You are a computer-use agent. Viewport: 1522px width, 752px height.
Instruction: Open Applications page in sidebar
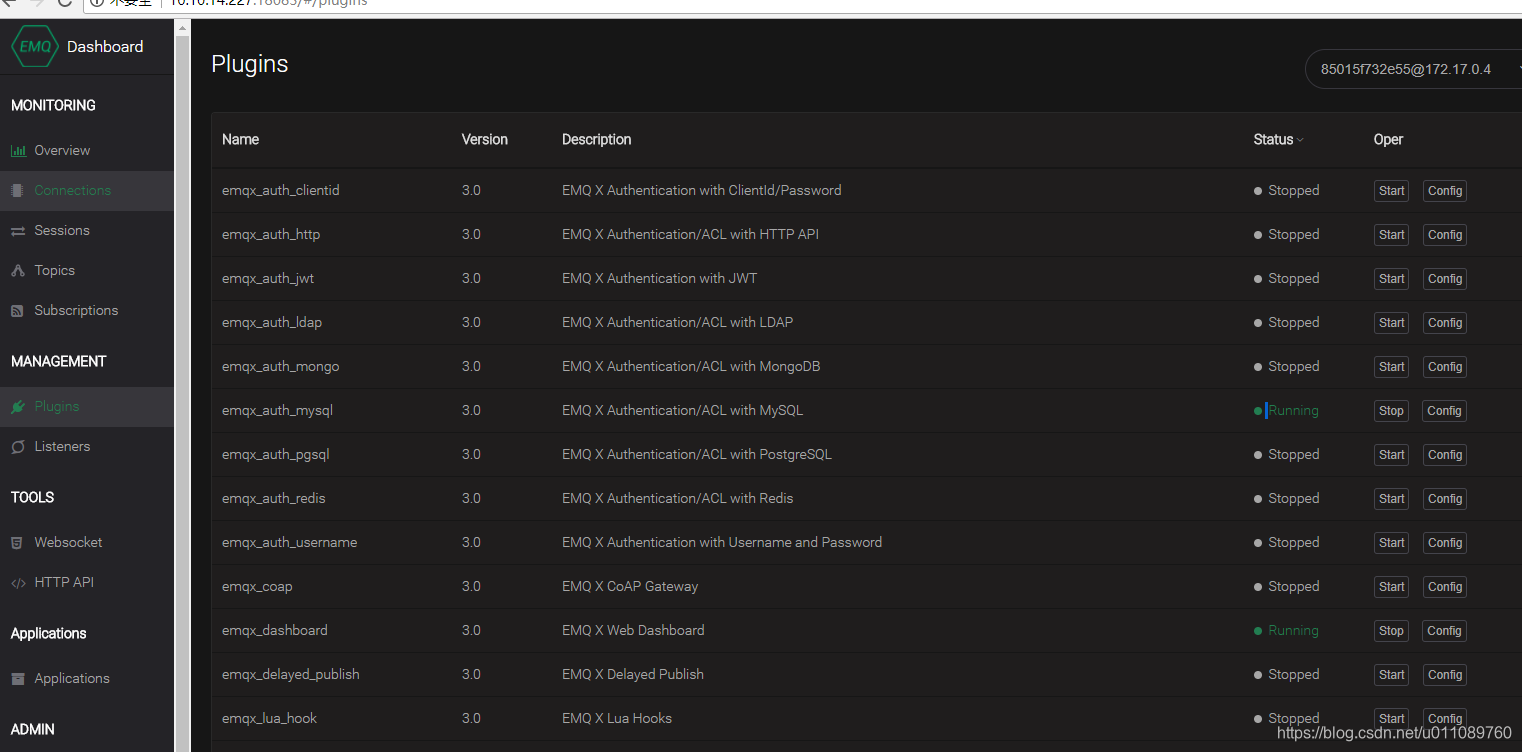(x=72, y=678)
